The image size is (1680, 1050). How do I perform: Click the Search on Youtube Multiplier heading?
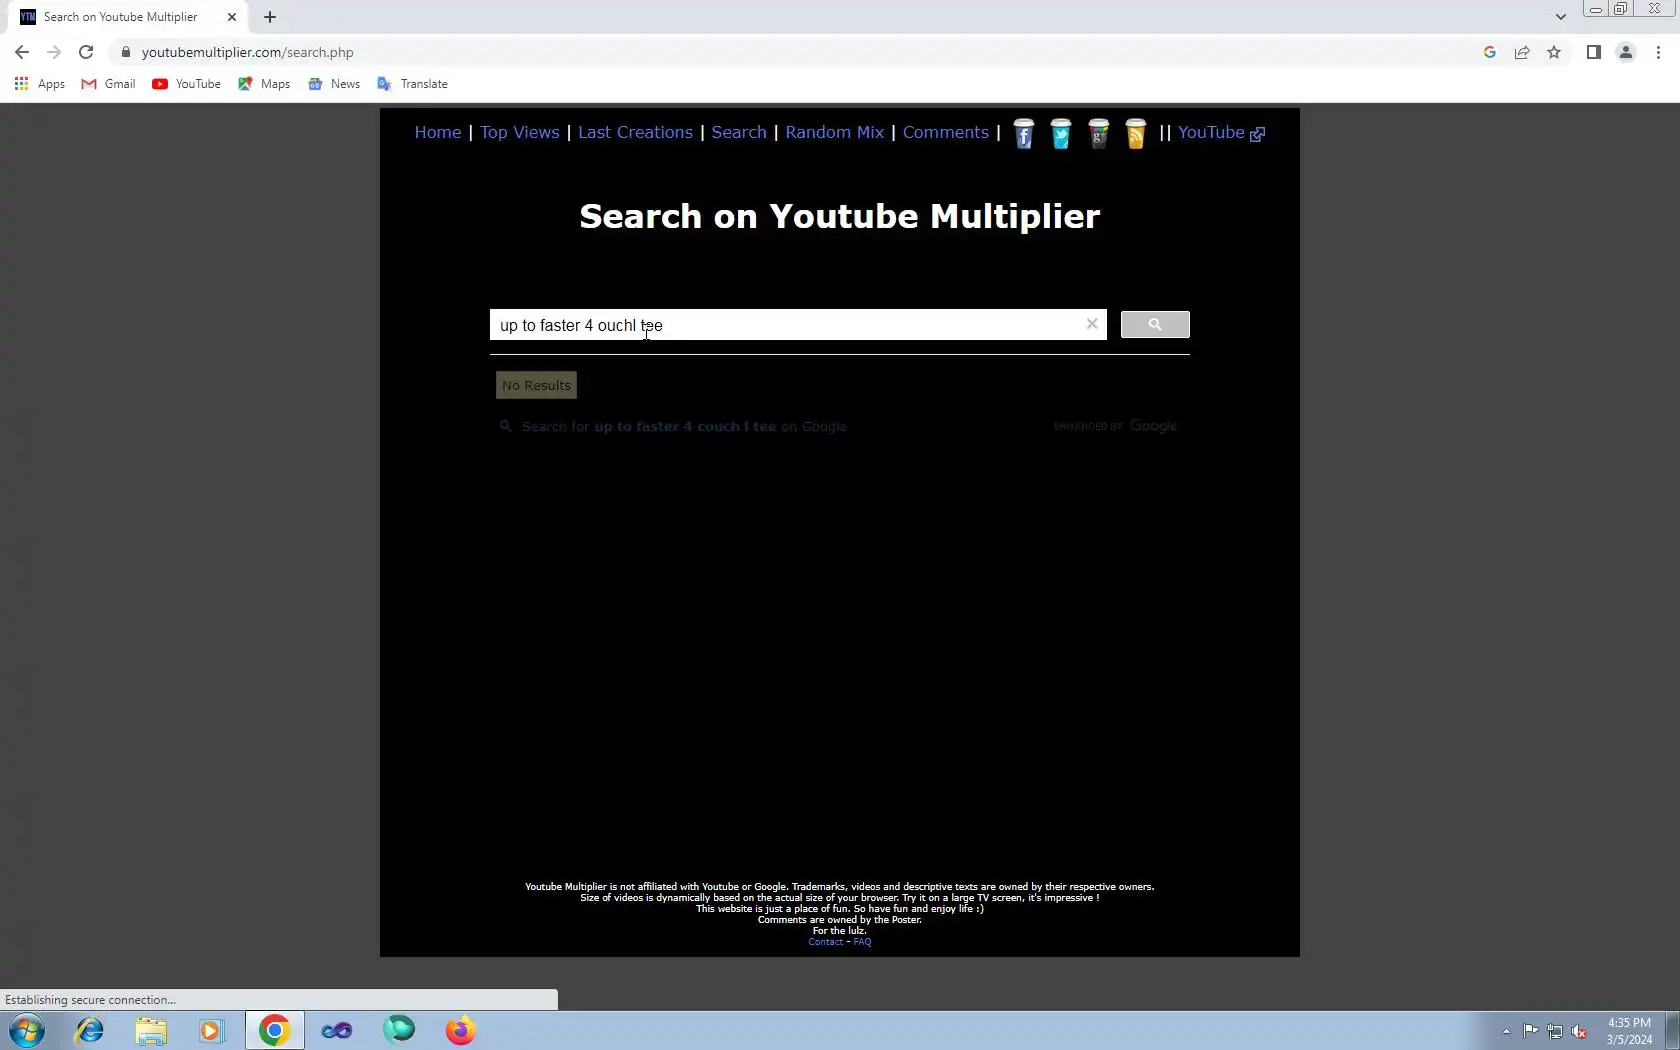pyautogui.click(x=840, y=216)
